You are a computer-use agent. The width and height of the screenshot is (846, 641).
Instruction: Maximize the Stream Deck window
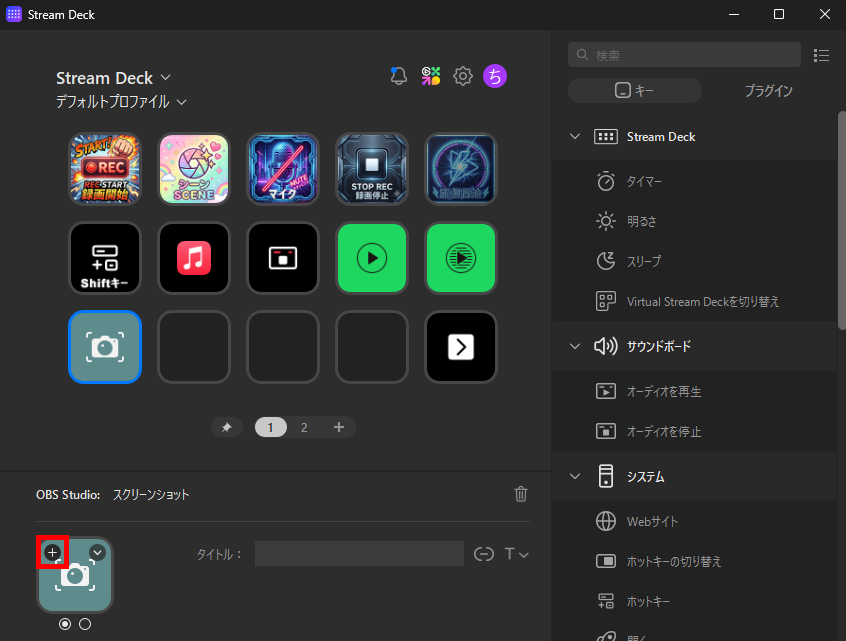779,14
